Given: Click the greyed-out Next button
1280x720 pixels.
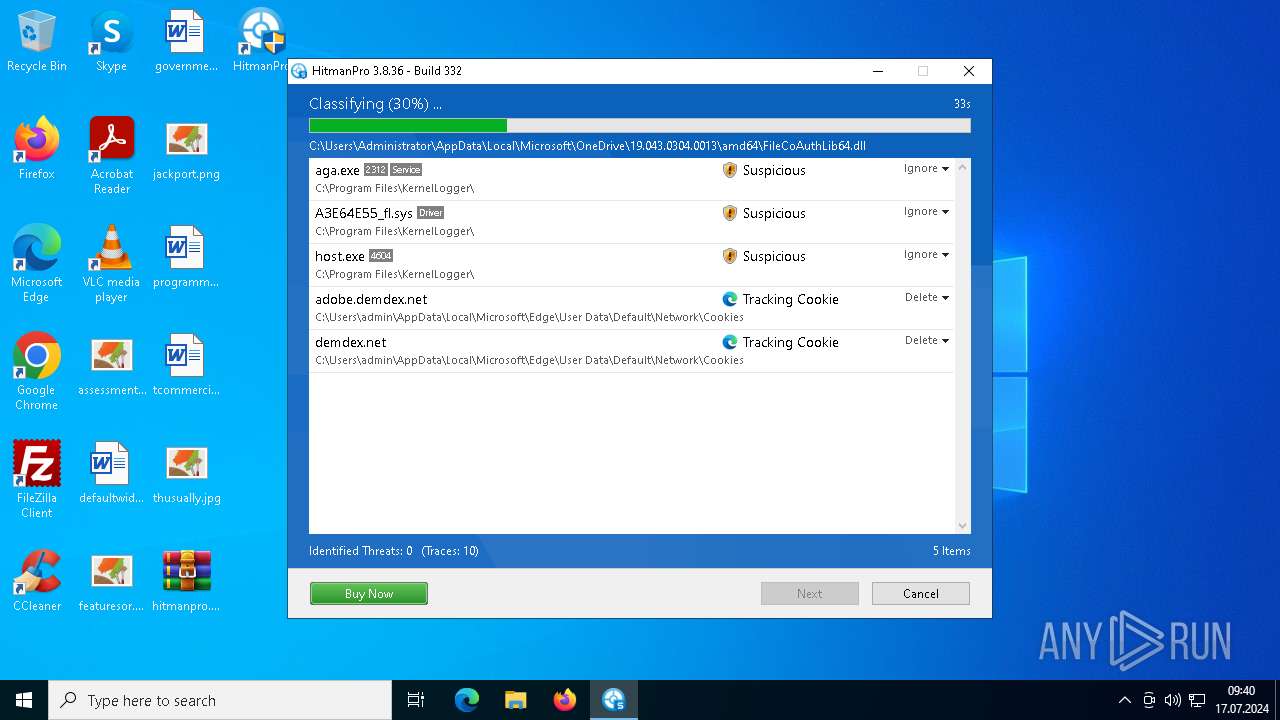Looking at the screenshot, I should (x=809, y=594).
